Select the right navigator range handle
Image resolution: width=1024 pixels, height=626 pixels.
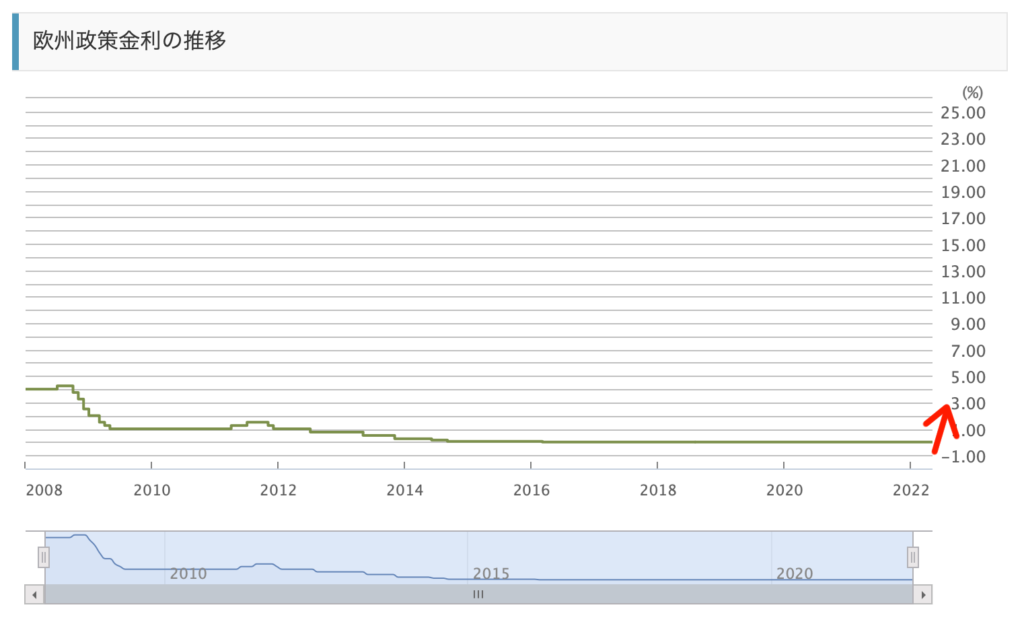click(x=912, y=557)
